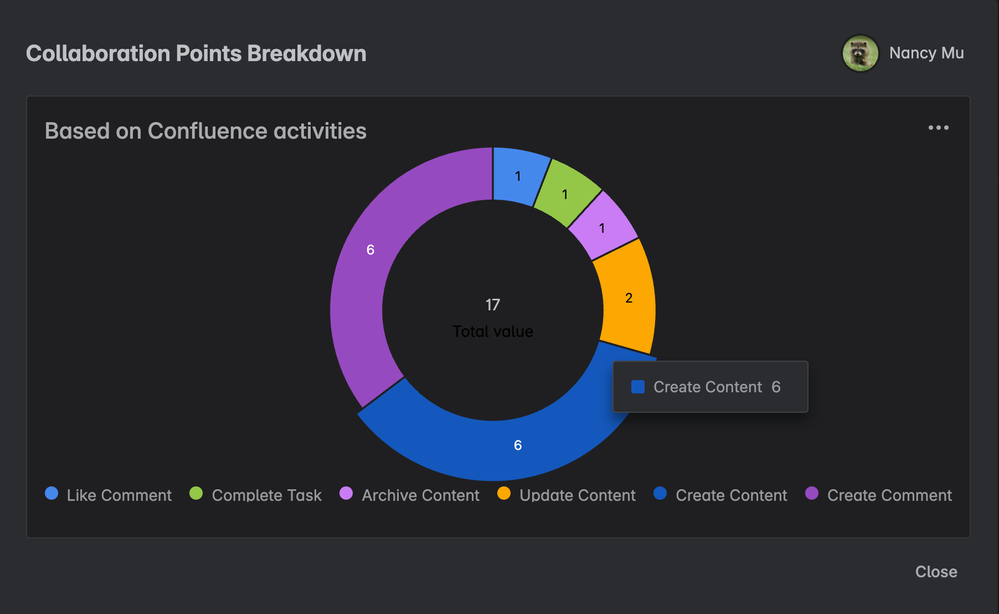Click the Close button
This screenshot has width=999, height=614.
pos(936,572)
